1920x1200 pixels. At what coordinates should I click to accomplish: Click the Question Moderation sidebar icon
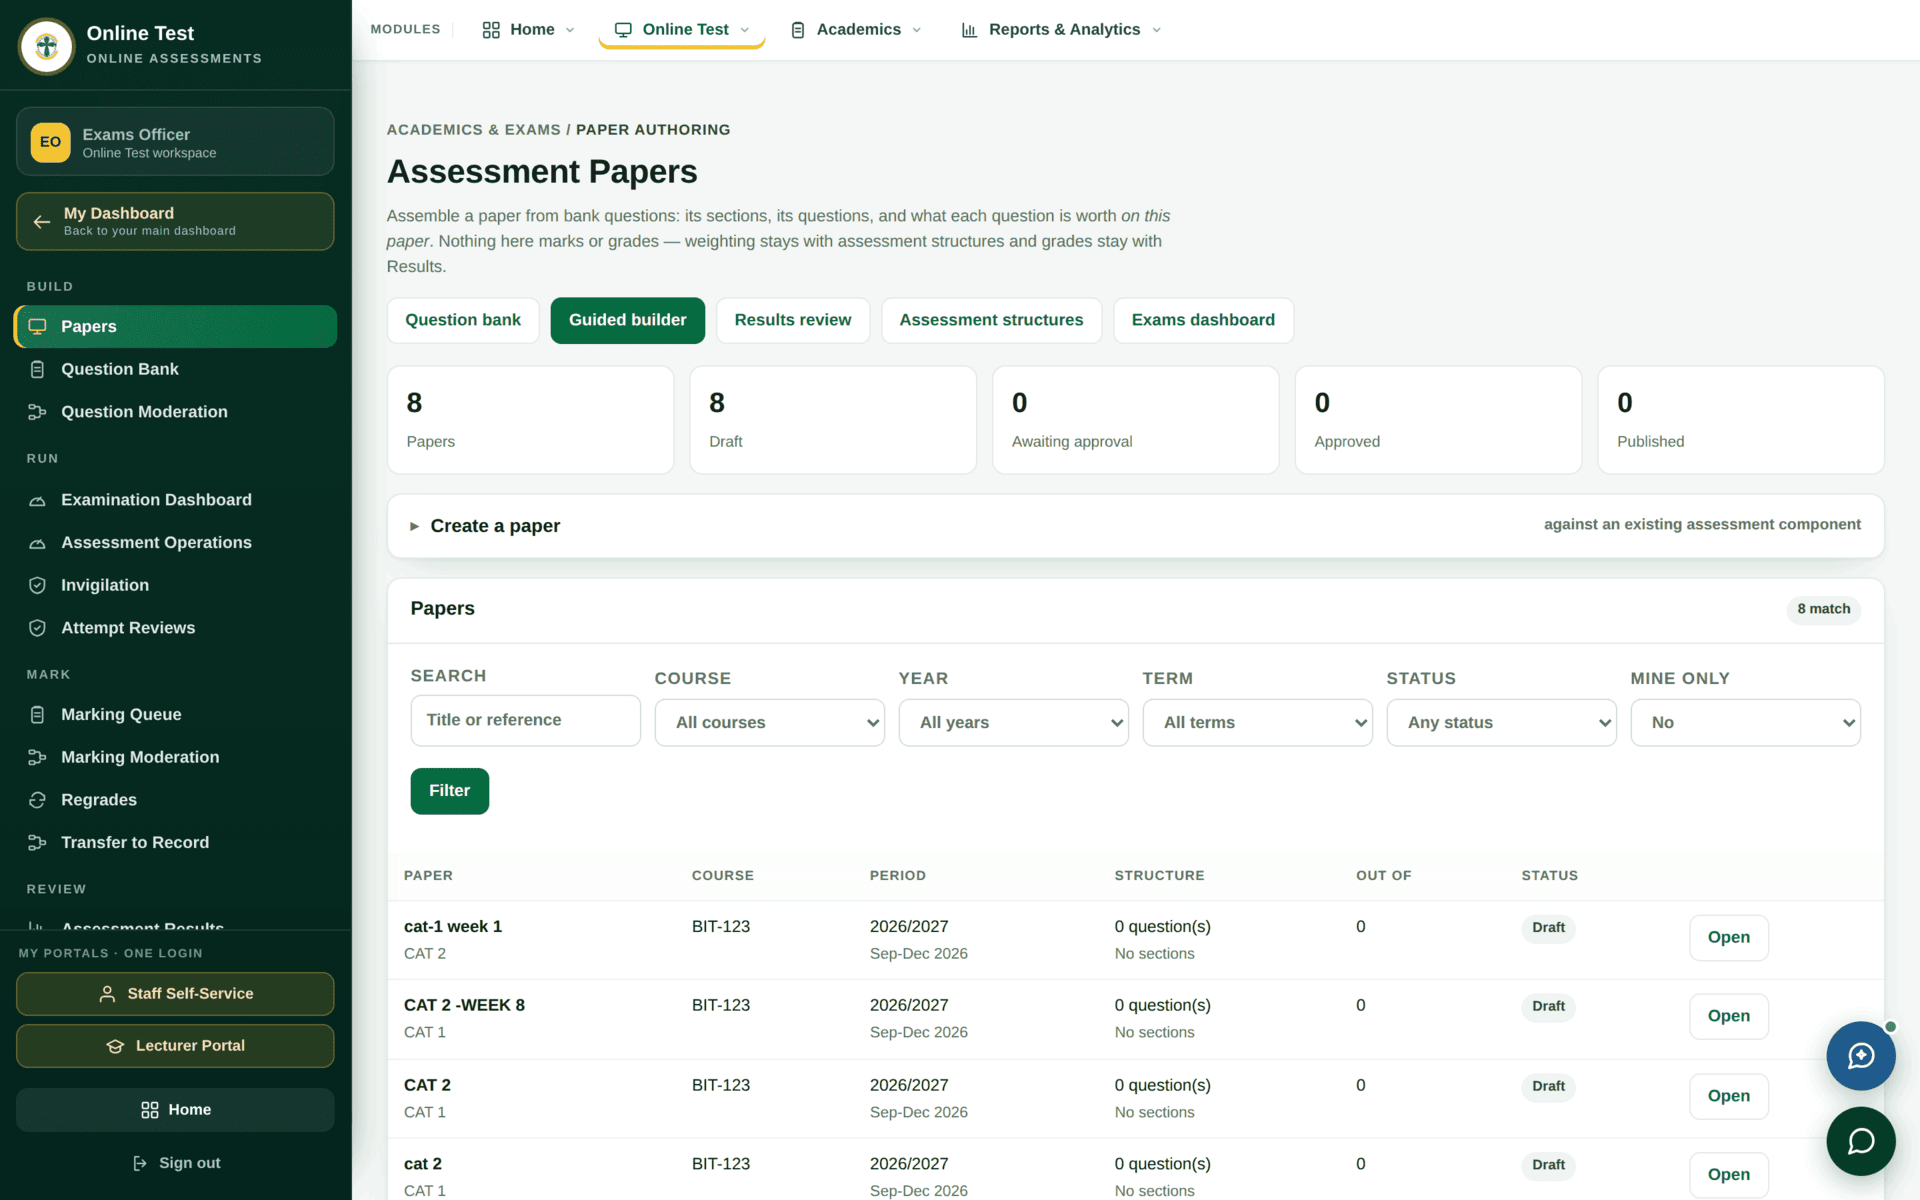38,412
